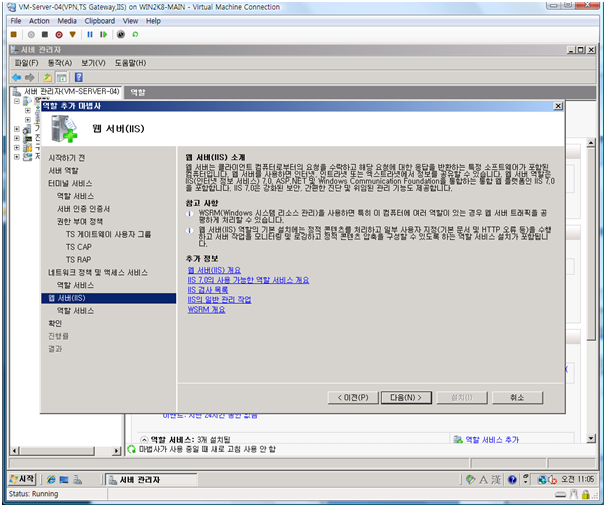Screen dimensions: 606x507
Task: Click the red Shut Down VM icon
Action: (59, 34)
